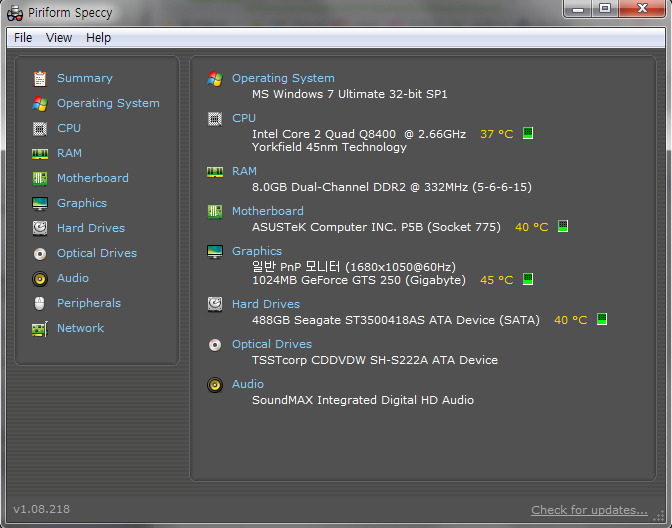
Task: Click the window resize grip at bottom corner
Action: click(659, 515)
